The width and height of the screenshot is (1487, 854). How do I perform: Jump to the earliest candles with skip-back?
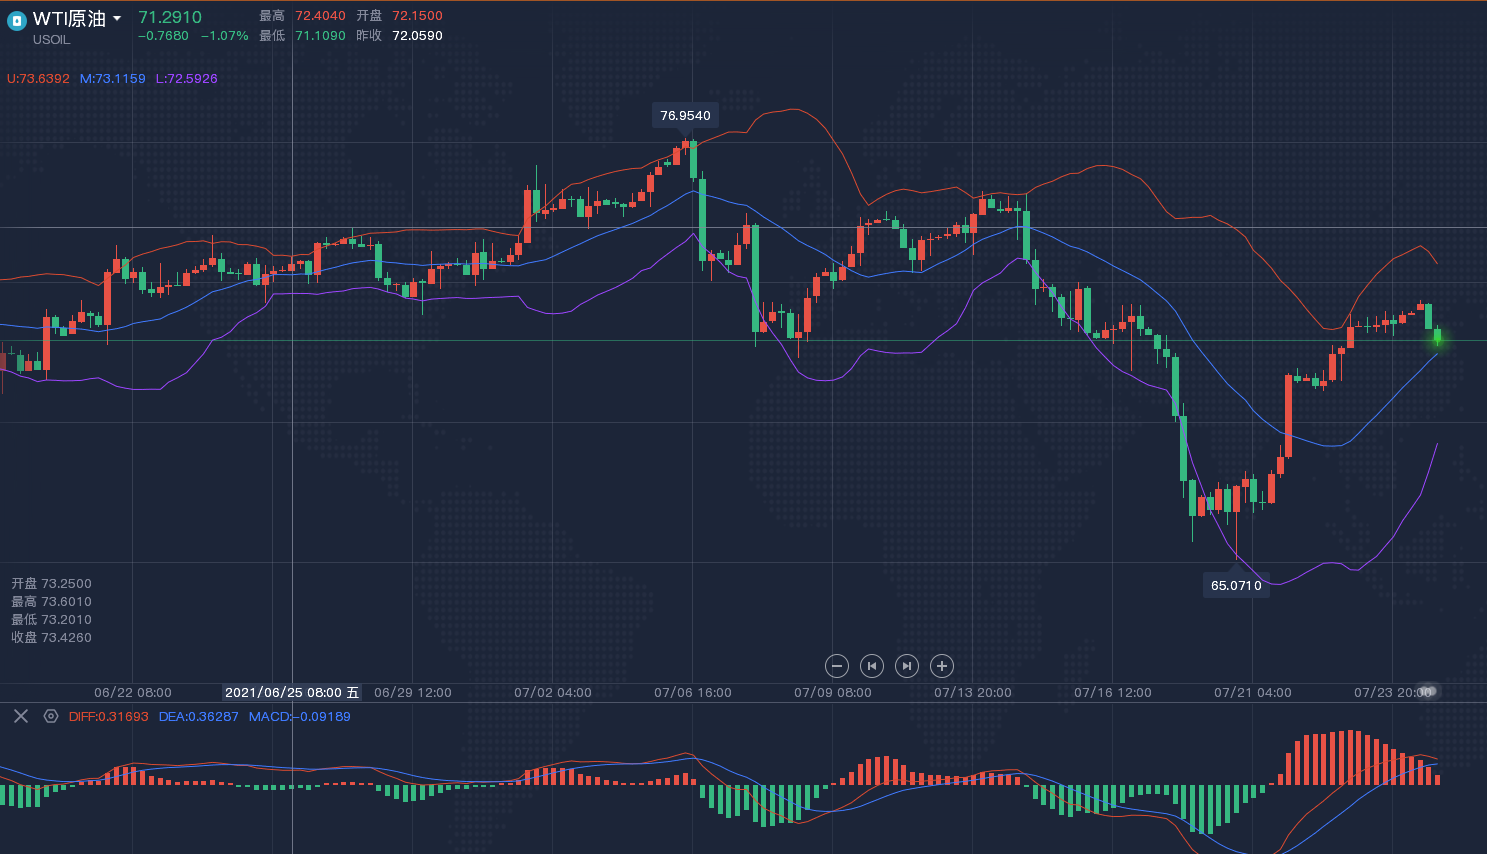(x=872, y=666)
